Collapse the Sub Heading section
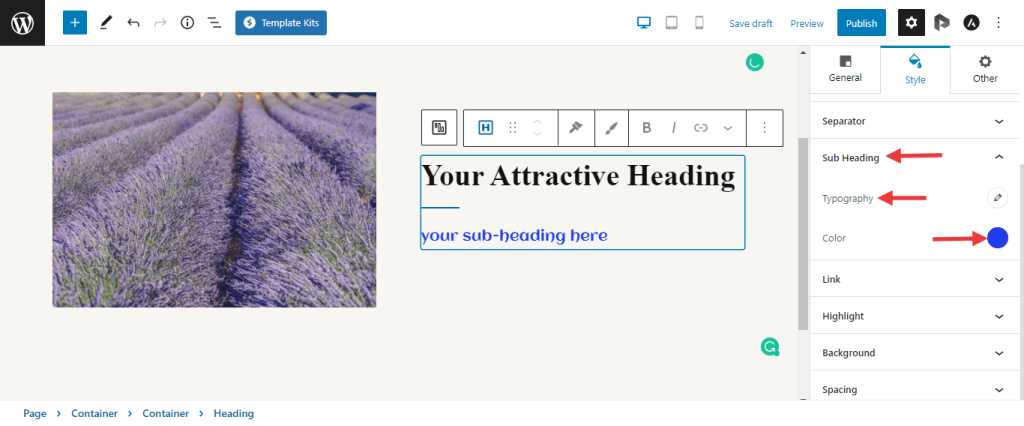Viewport: 1024px width, 426px height. pos(998,157)
